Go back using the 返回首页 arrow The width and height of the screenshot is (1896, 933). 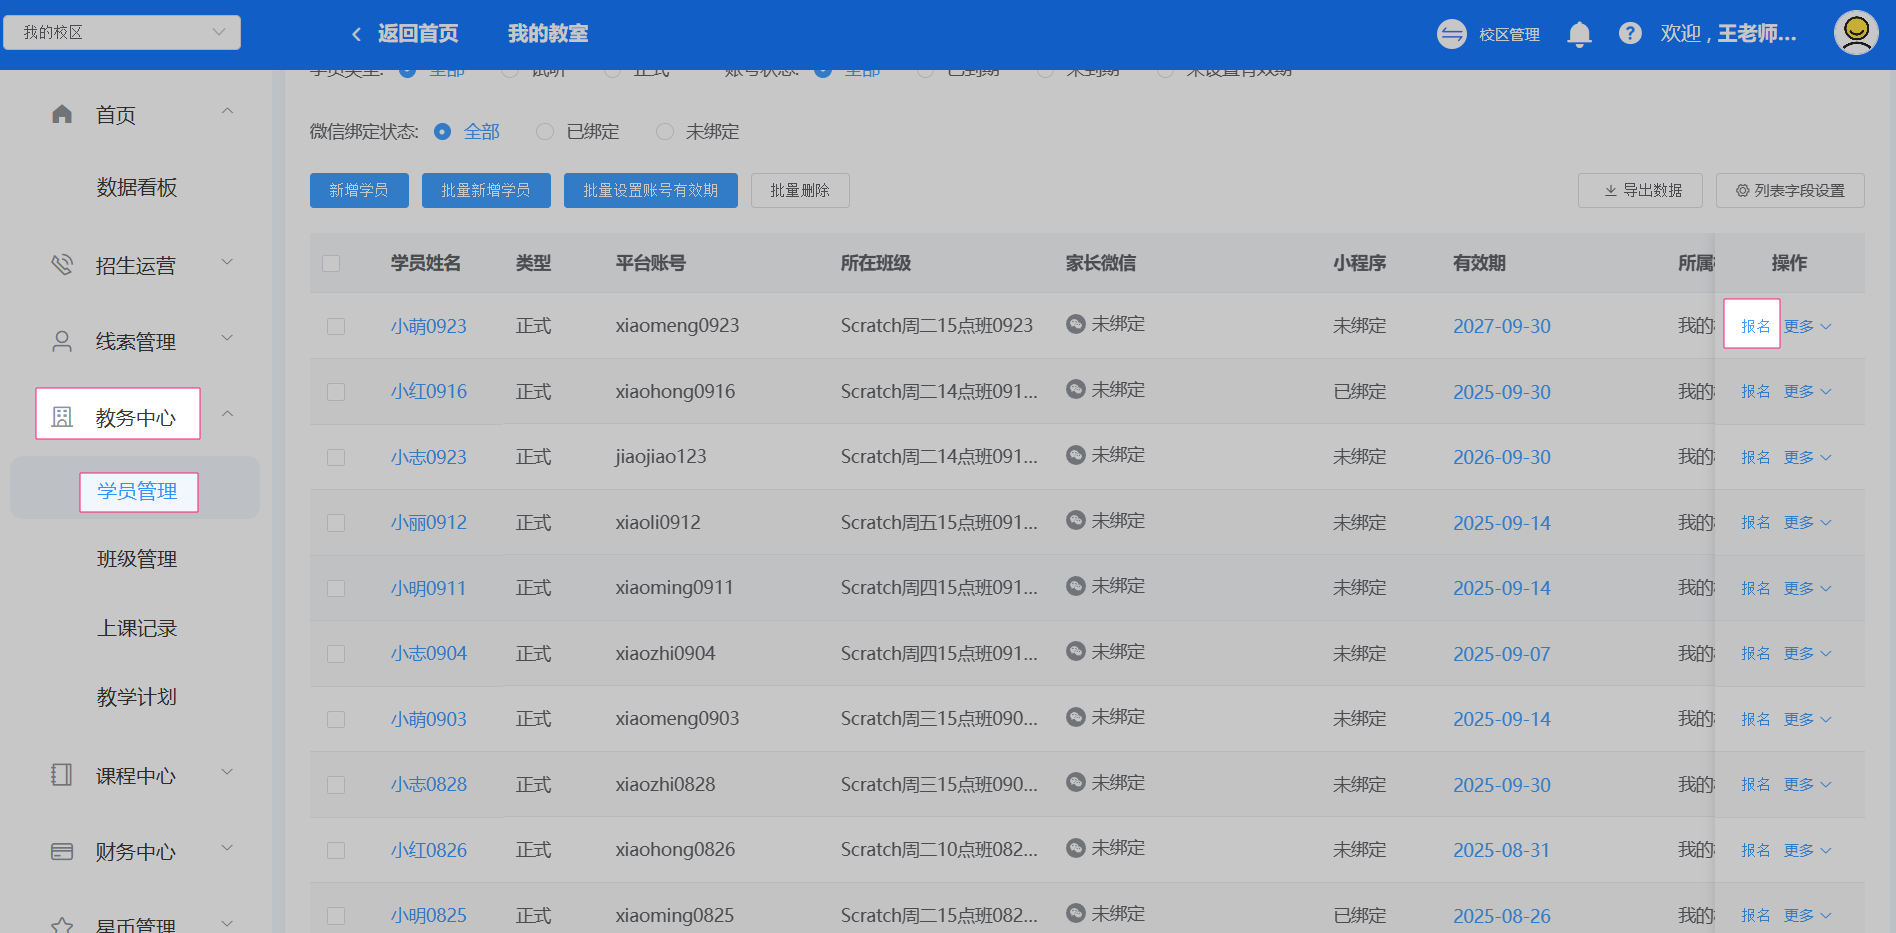point(357,34)
